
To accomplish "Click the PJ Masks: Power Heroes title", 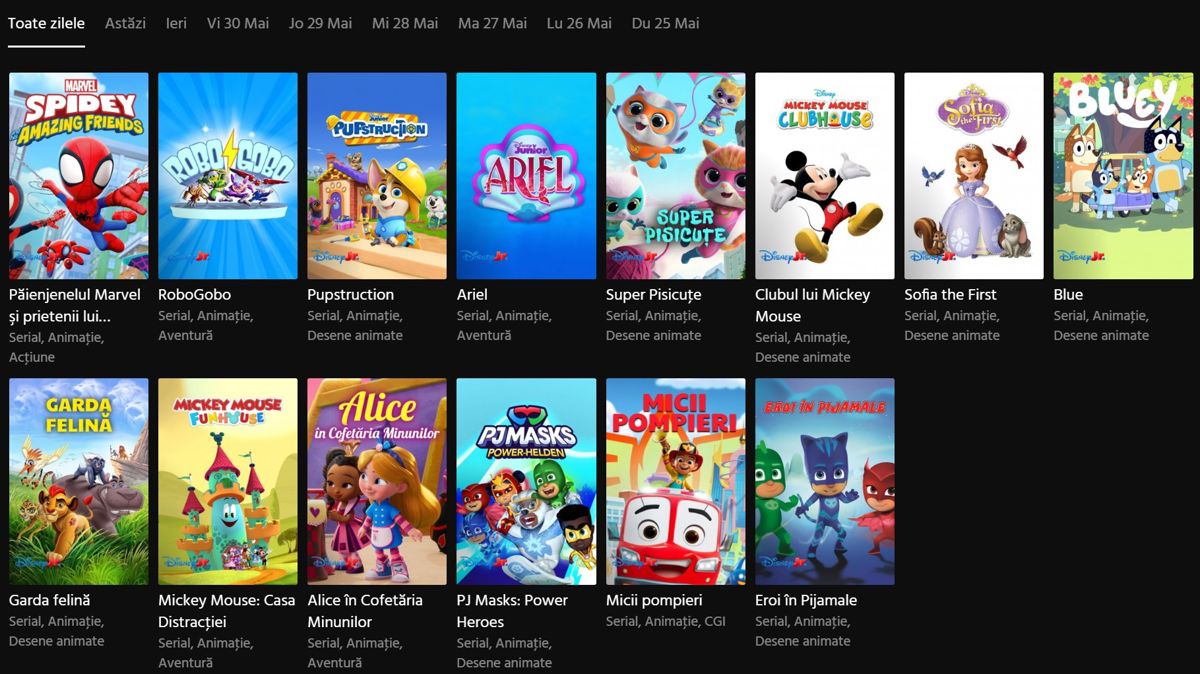I will [x=512, y=611].
